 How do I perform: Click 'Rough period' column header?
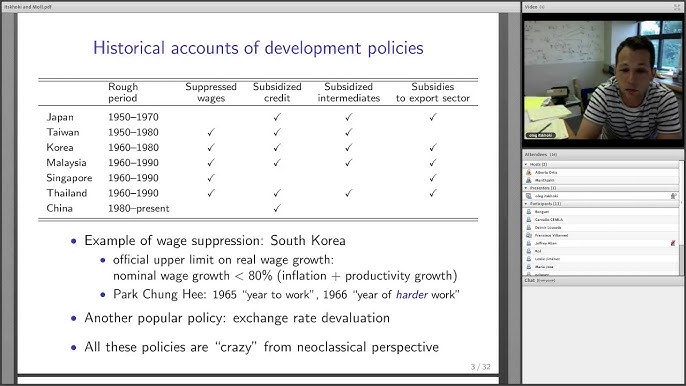(x=123, y=92)
